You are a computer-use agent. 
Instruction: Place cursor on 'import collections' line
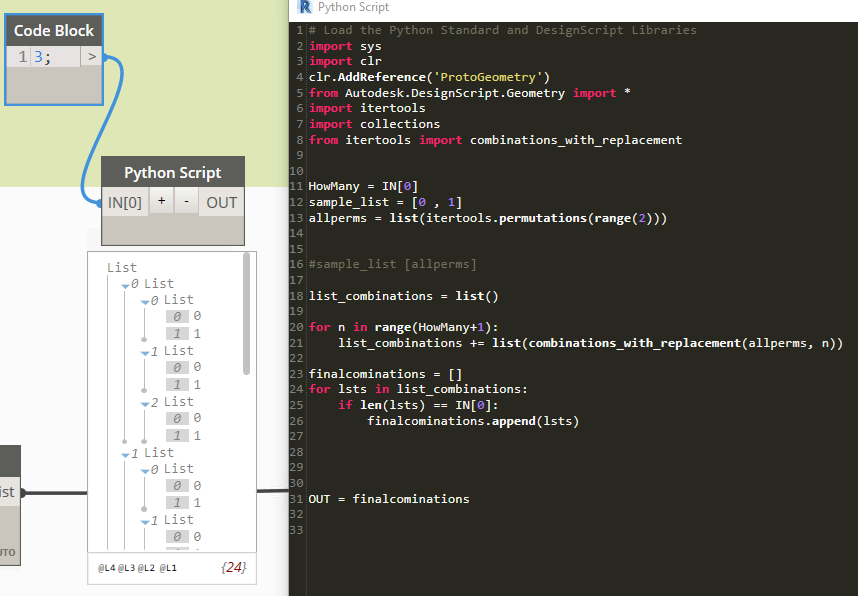click(x=374, y=124)
